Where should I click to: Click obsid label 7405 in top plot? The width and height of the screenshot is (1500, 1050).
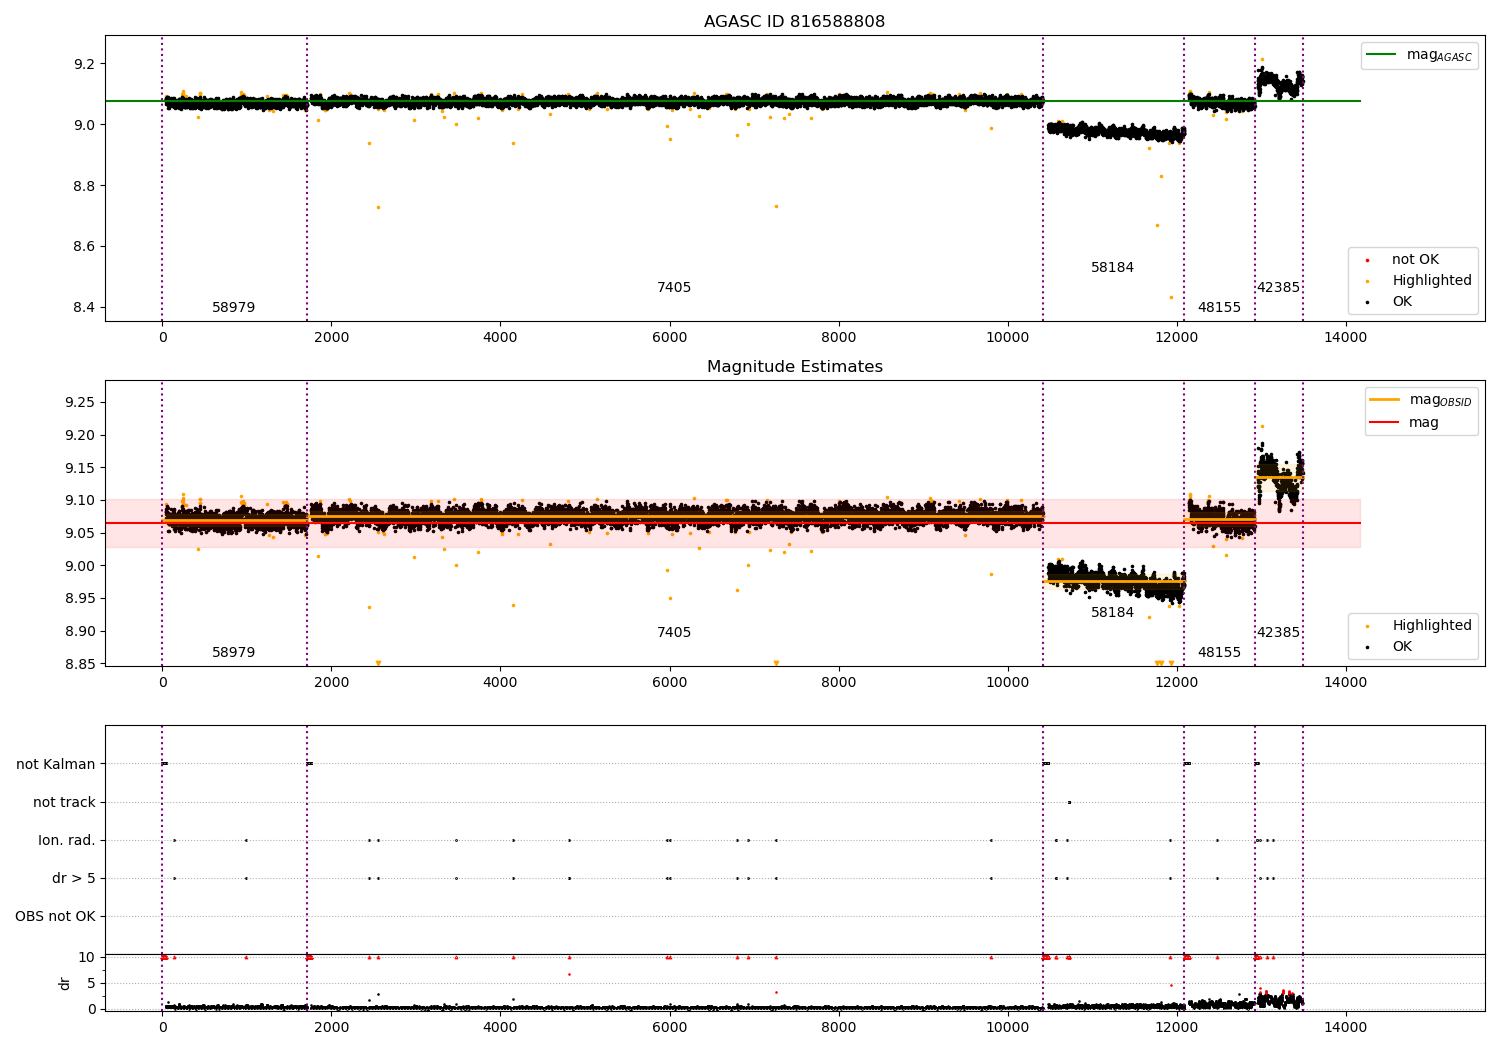[674, 288]
